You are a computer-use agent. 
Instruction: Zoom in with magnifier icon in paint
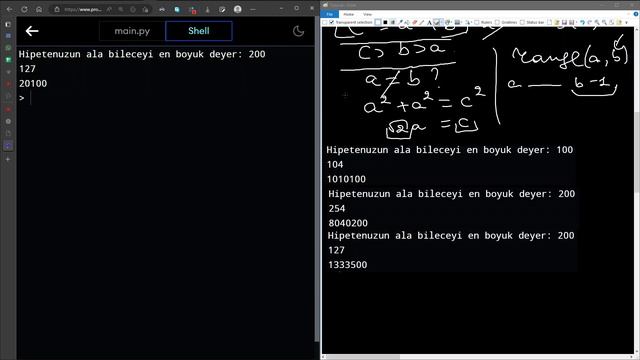point(597,22)
